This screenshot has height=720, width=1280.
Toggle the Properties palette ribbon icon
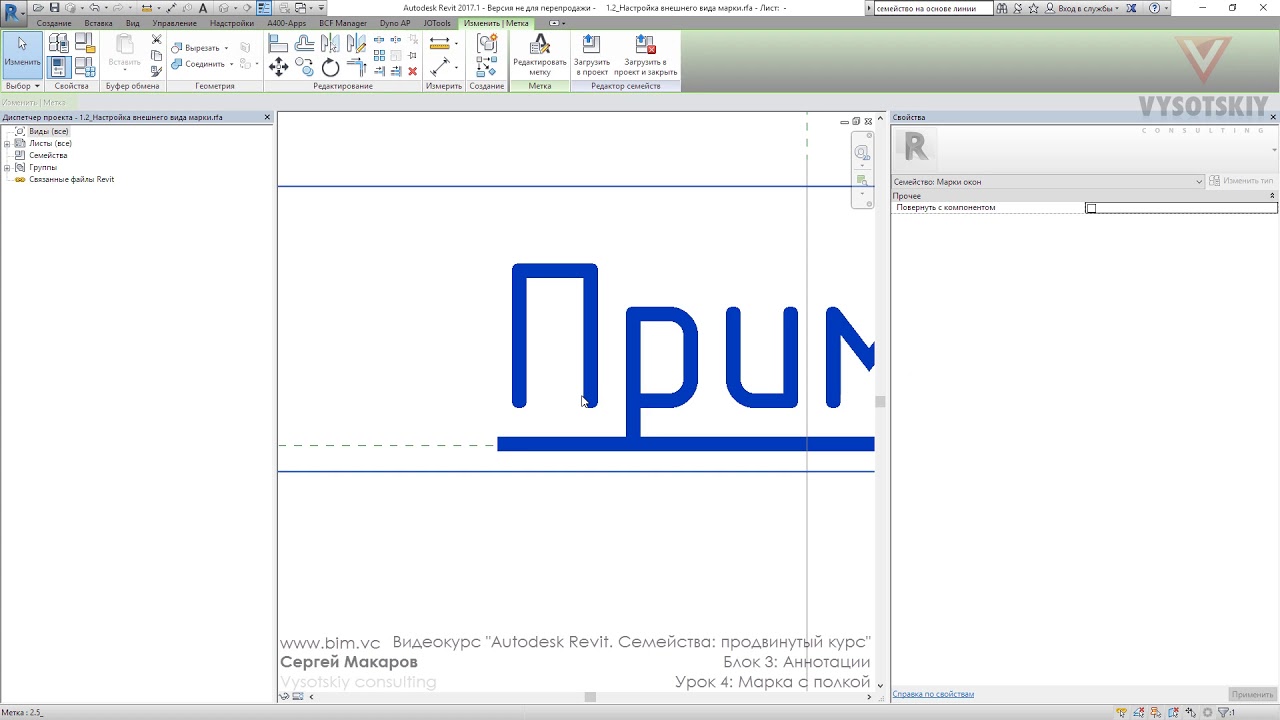coord(59,67)
